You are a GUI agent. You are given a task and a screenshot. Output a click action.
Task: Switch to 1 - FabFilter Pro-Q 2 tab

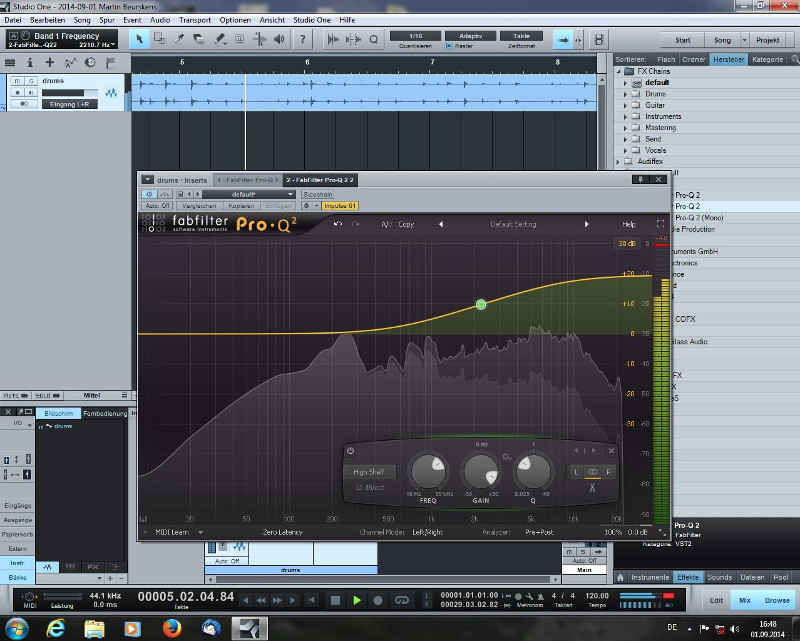[247, 180]
